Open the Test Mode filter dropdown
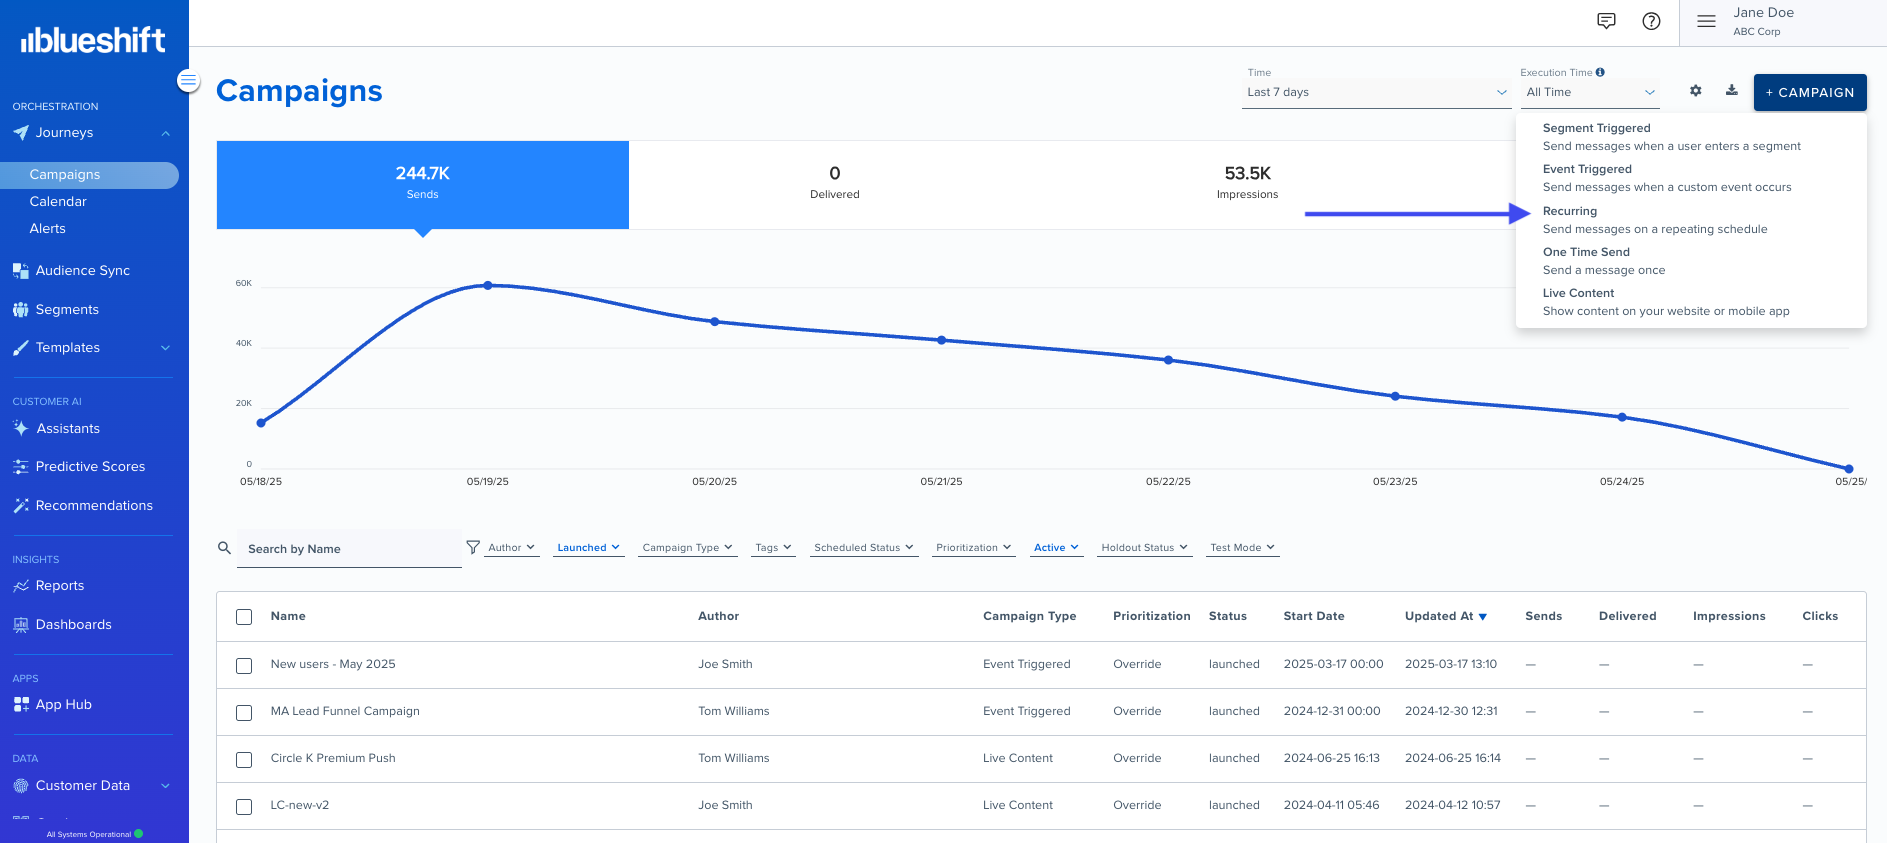The width and height of the screenshot is (1887, 843). click(x=1243, y=548)
